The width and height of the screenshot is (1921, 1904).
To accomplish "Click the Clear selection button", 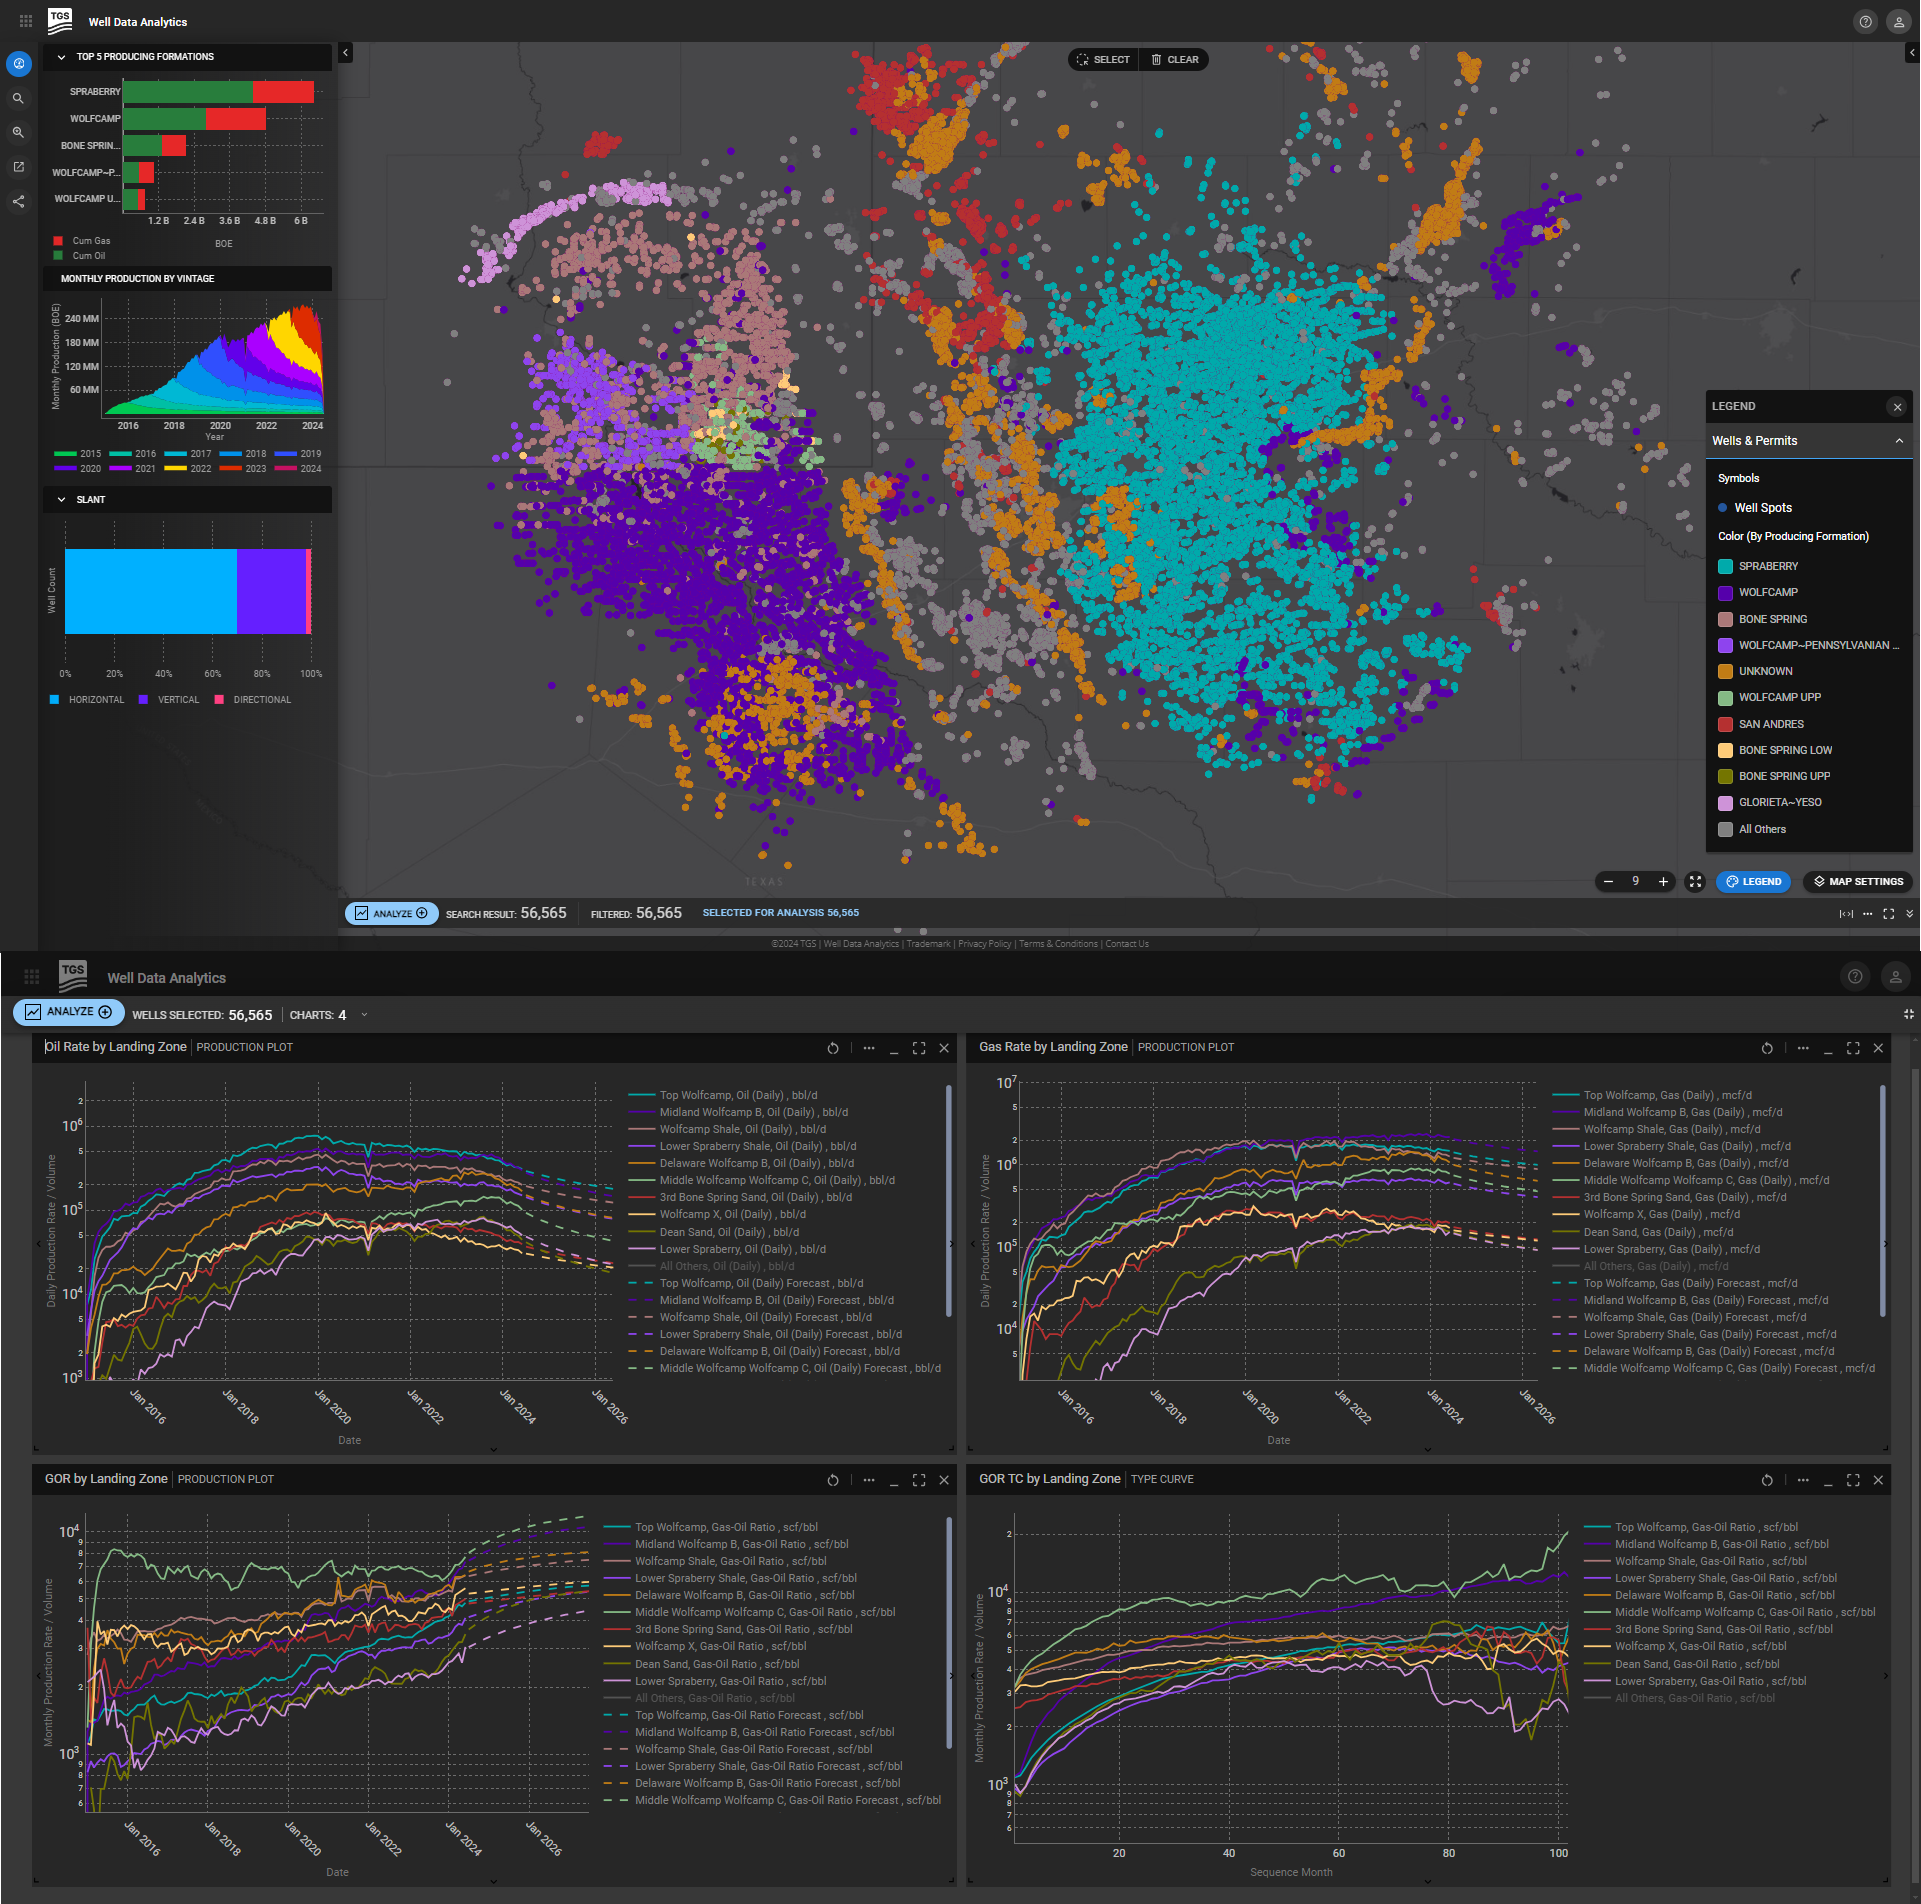I will tap(1174, 60).
